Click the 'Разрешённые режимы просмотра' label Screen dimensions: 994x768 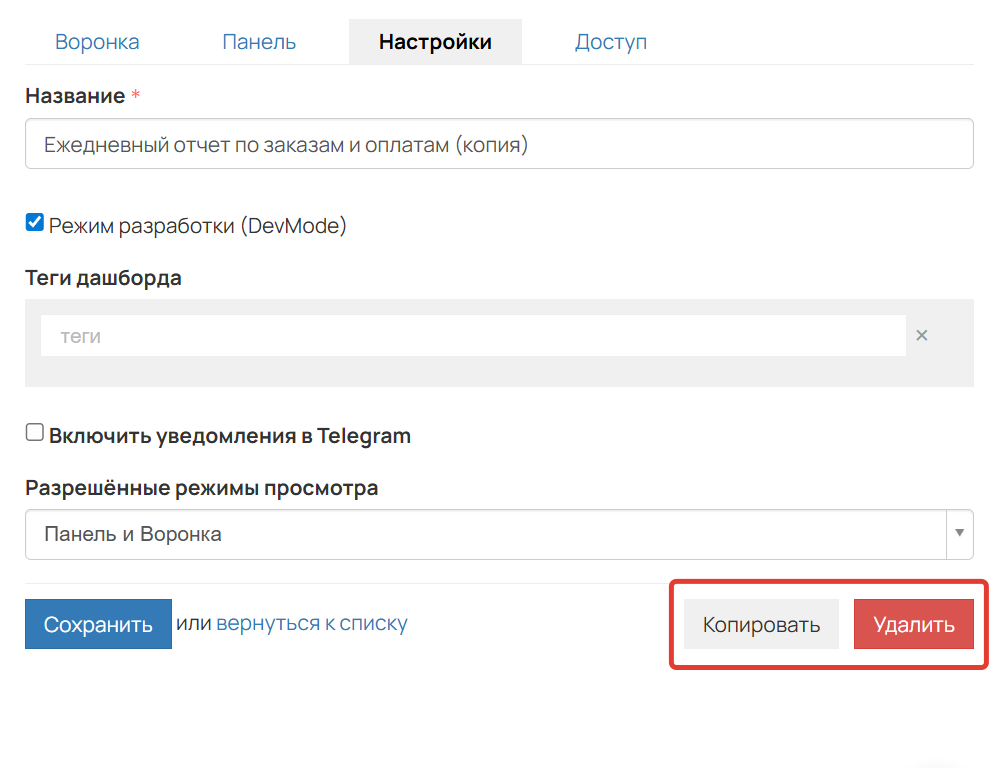point(201,489)
